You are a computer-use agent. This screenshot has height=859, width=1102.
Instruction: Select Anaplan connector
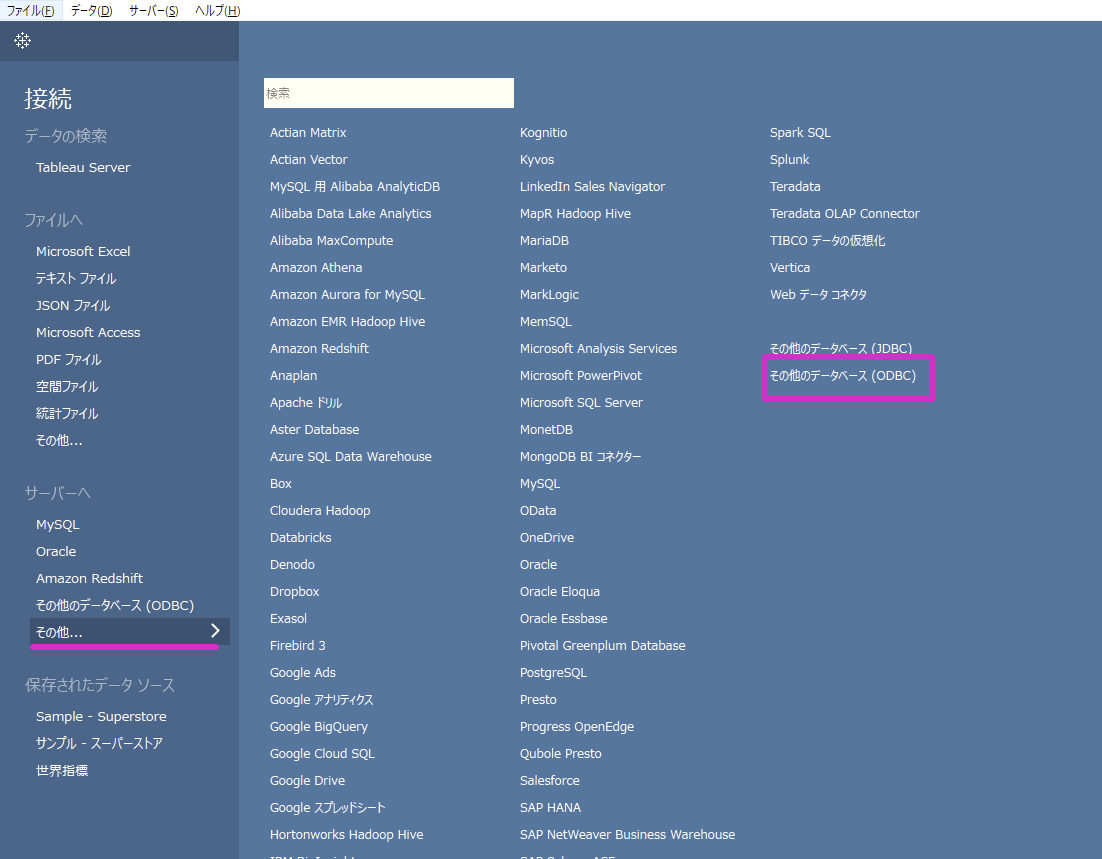pyautogui.click(x=293, y=376)
